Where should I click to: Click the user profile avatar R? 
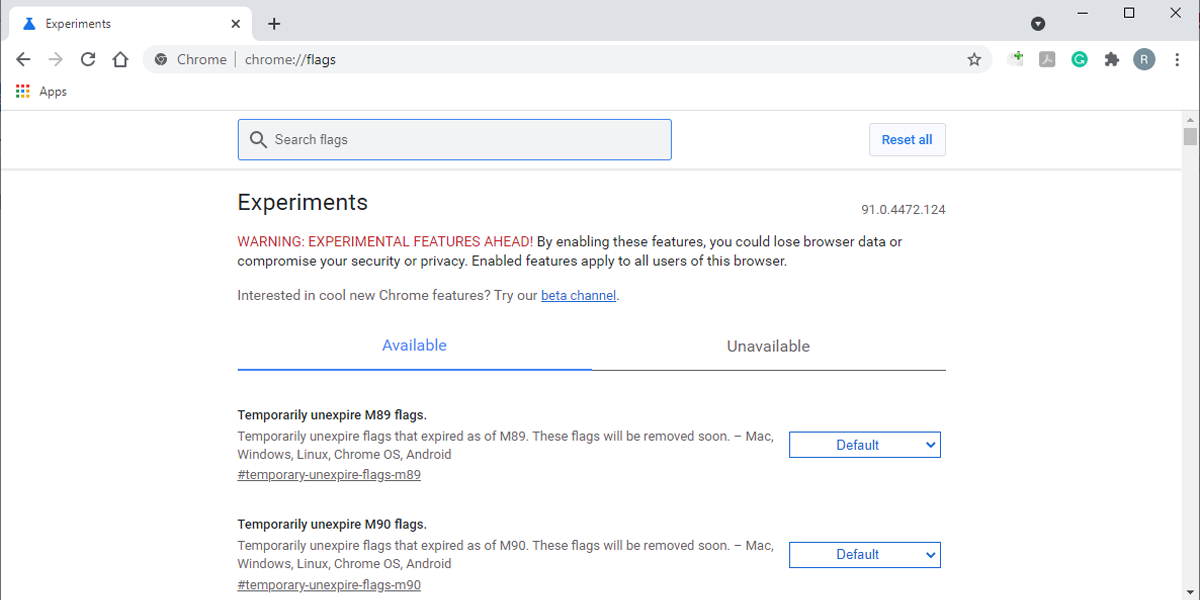click(1144, 60)
